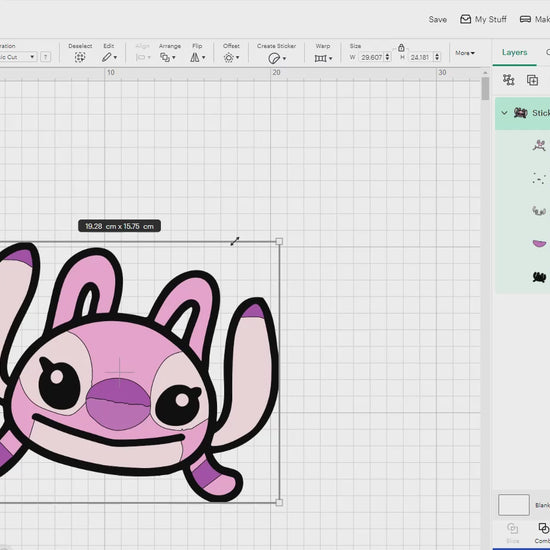Toggle the size aspect-ratio lock

pyautogui.click(x=401, y=47)
